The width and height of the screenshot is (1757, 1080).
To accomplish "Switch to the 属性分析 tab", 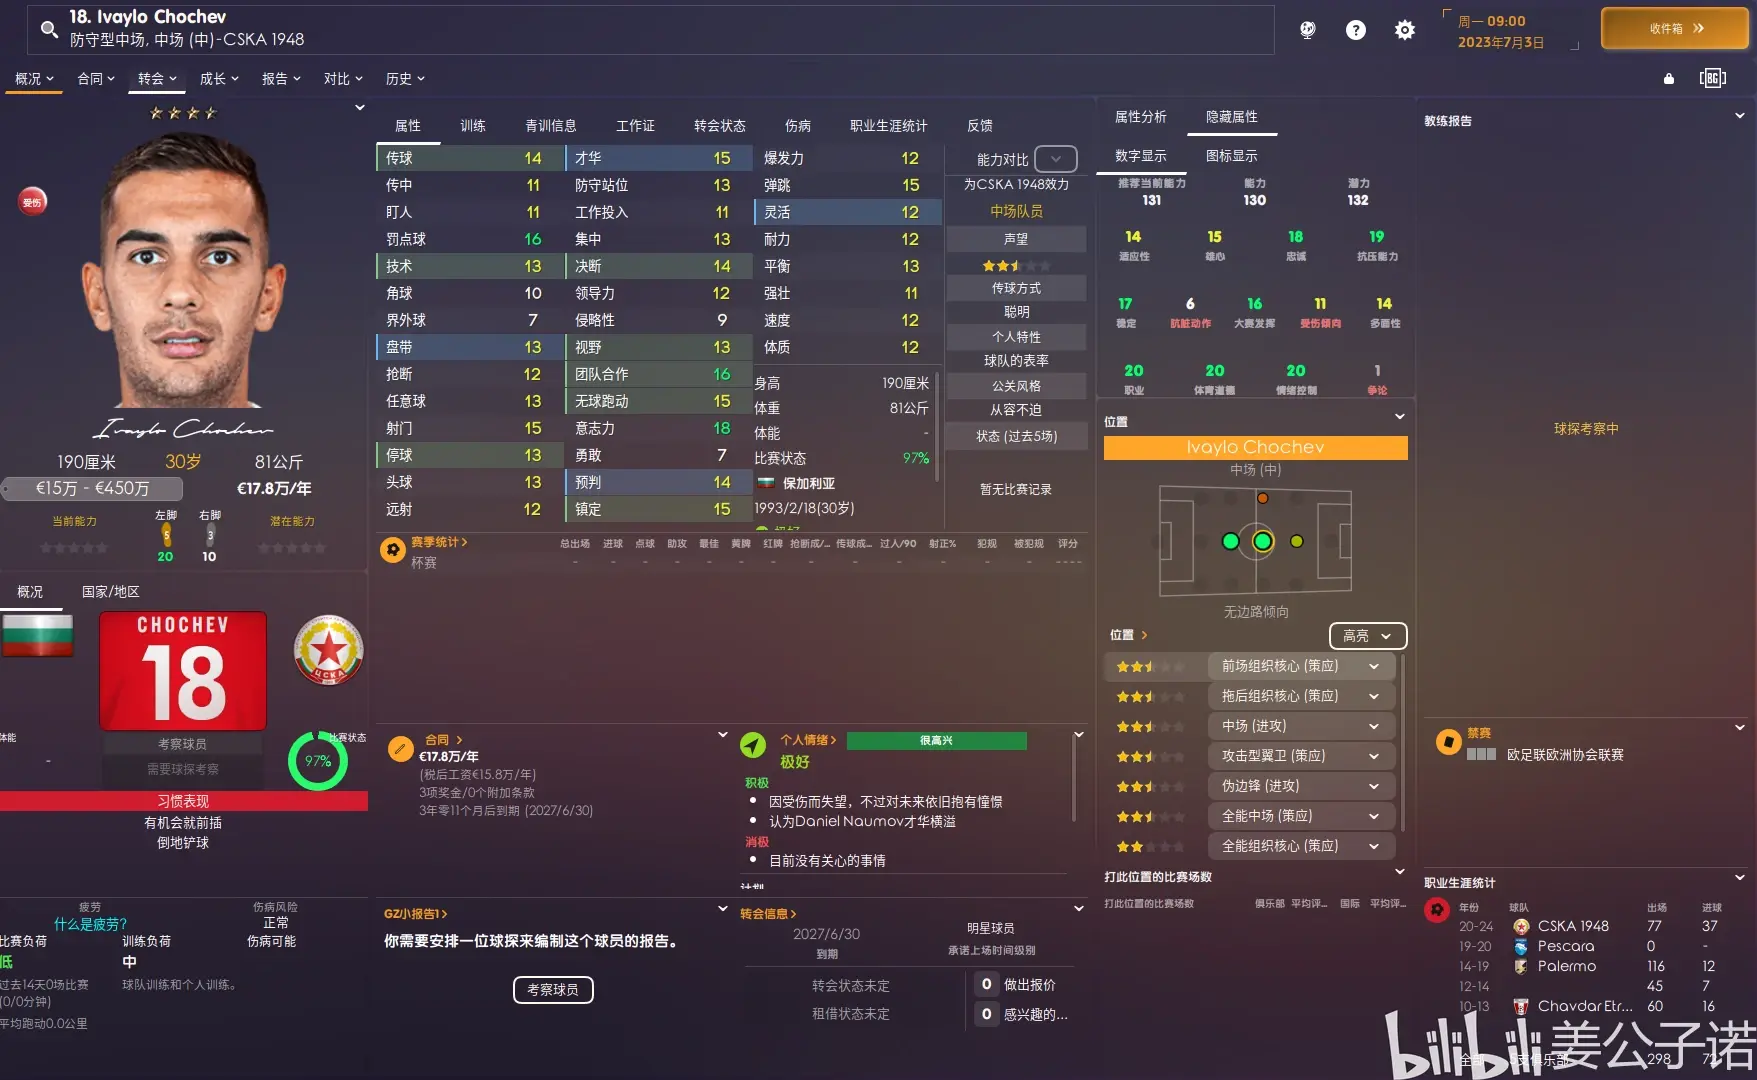I will pyautogui.click(x=1141, y=117).
